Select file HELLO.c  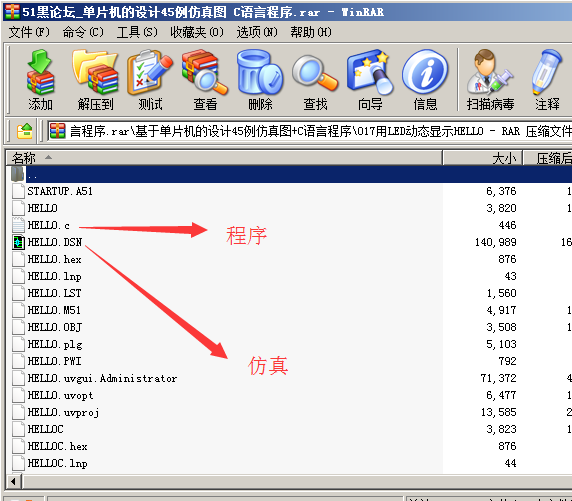[x=49, y=225]
